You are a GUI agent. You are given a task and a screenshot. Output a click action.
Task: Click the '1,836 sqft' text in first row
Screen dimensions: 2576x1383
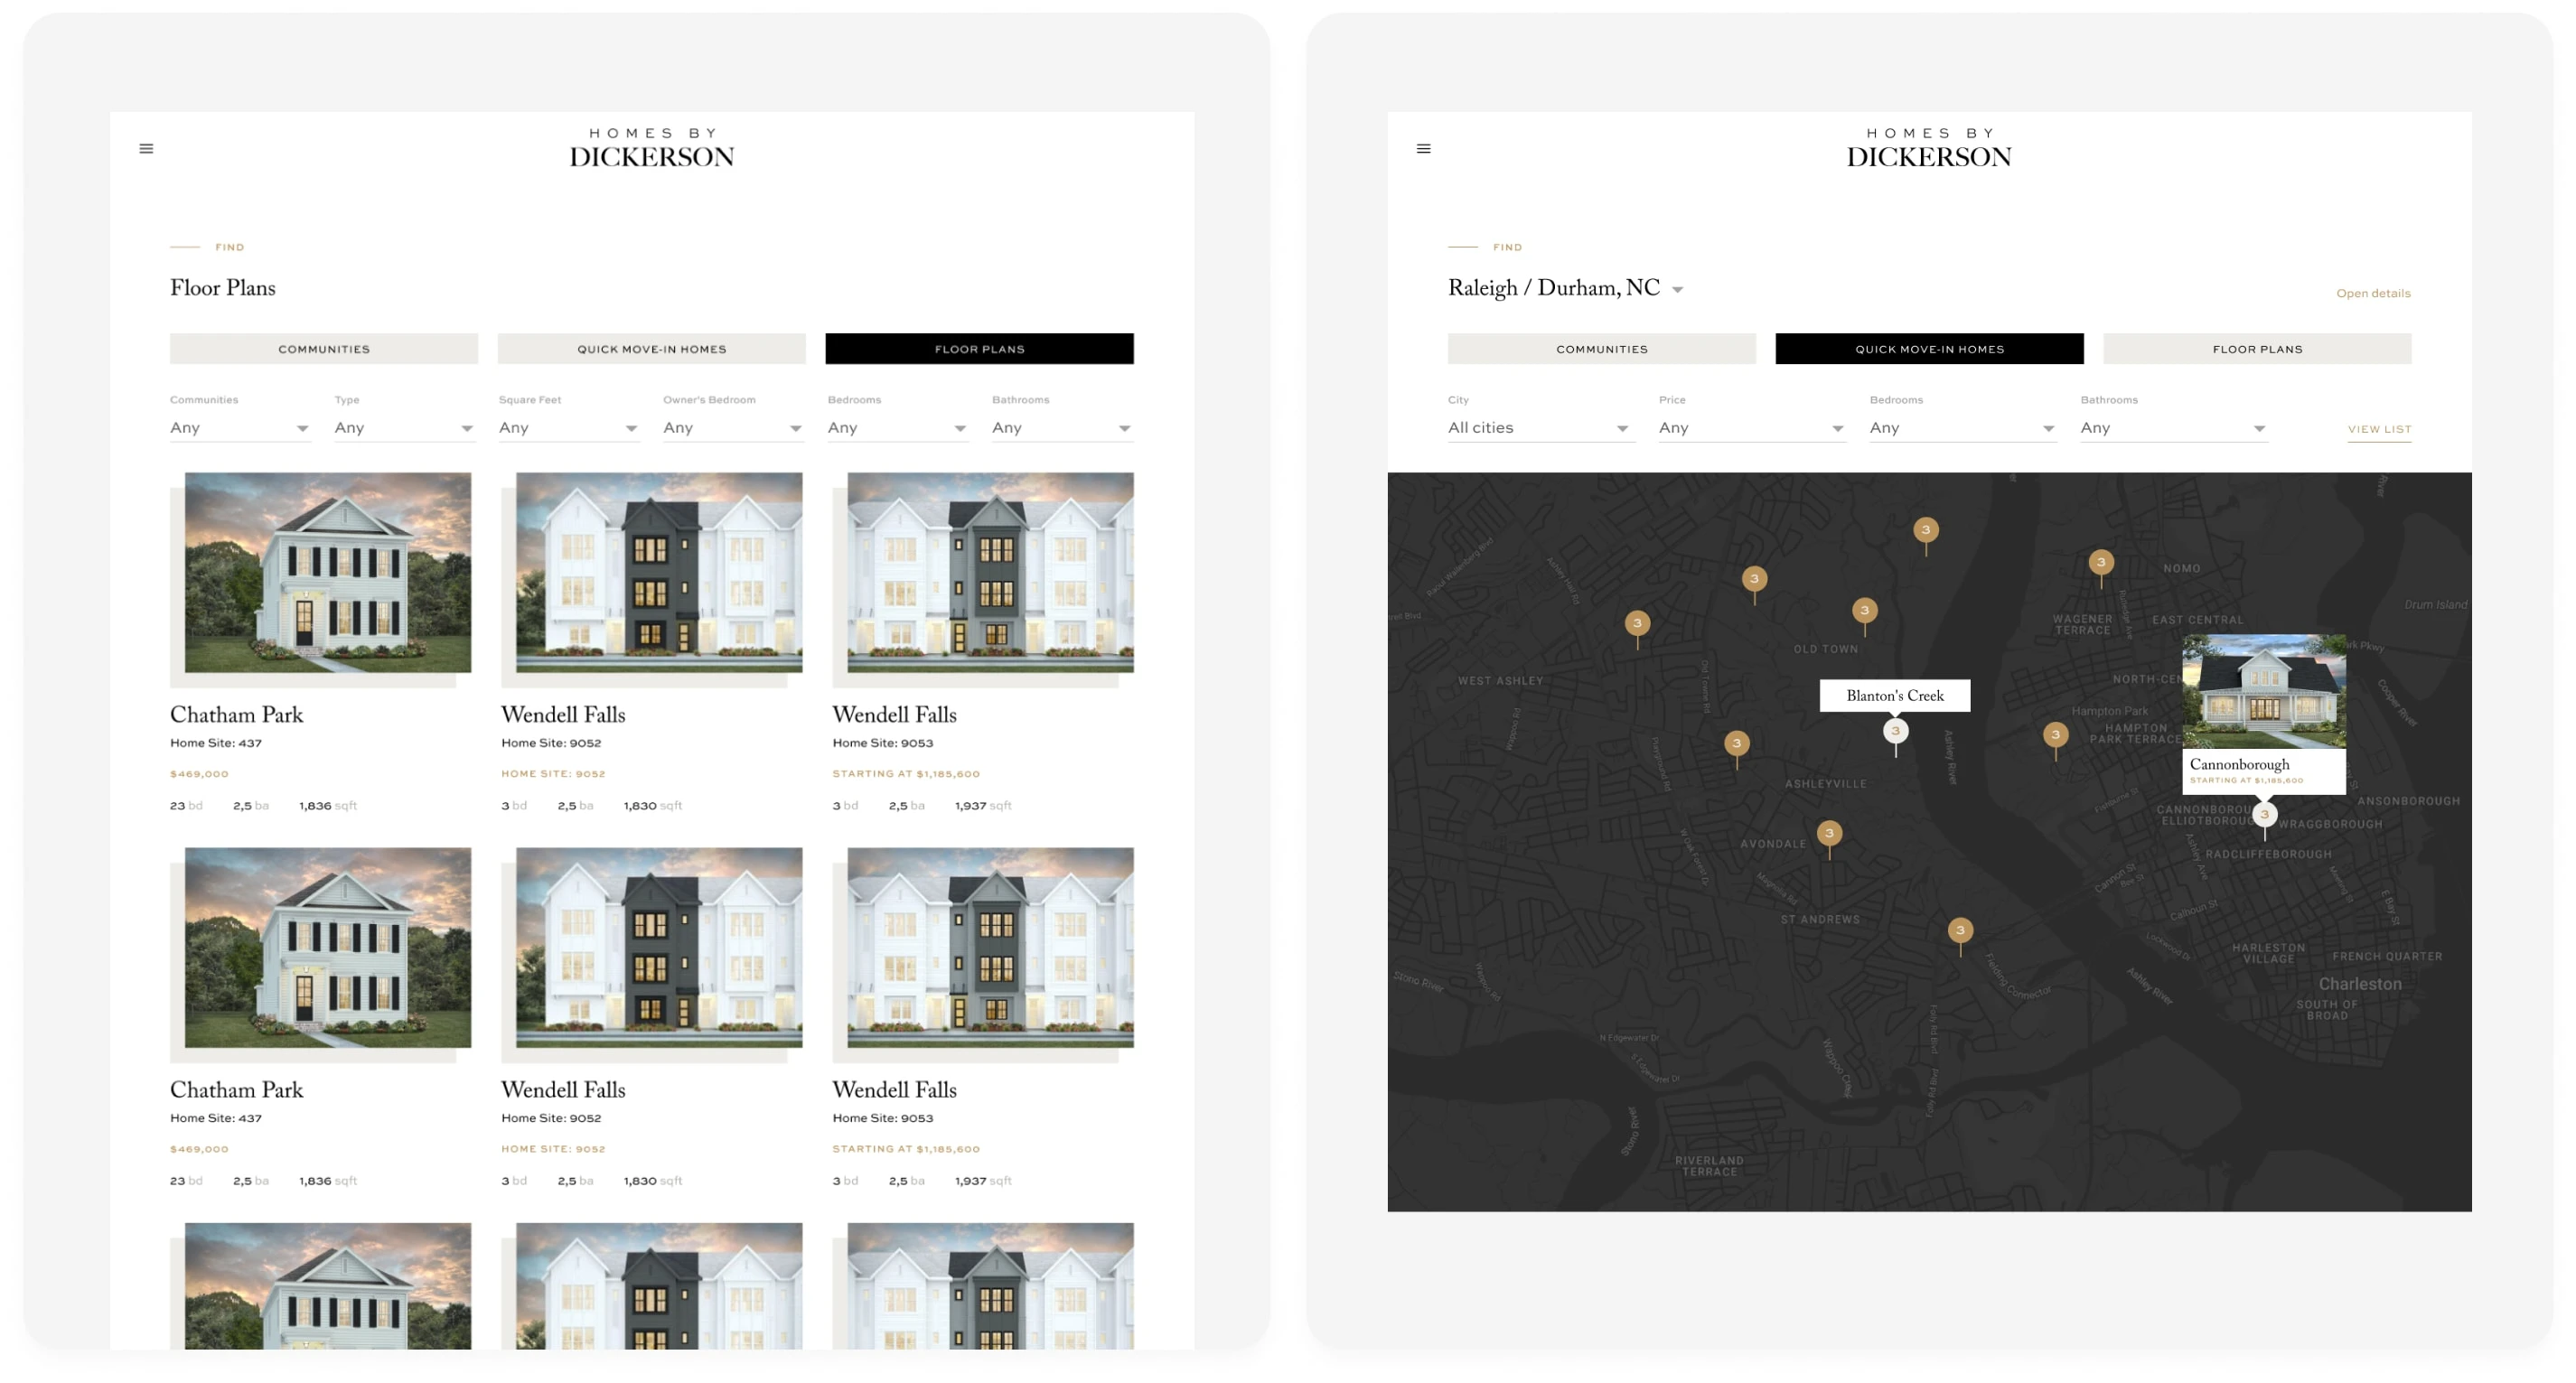click(x=328, y=806)
